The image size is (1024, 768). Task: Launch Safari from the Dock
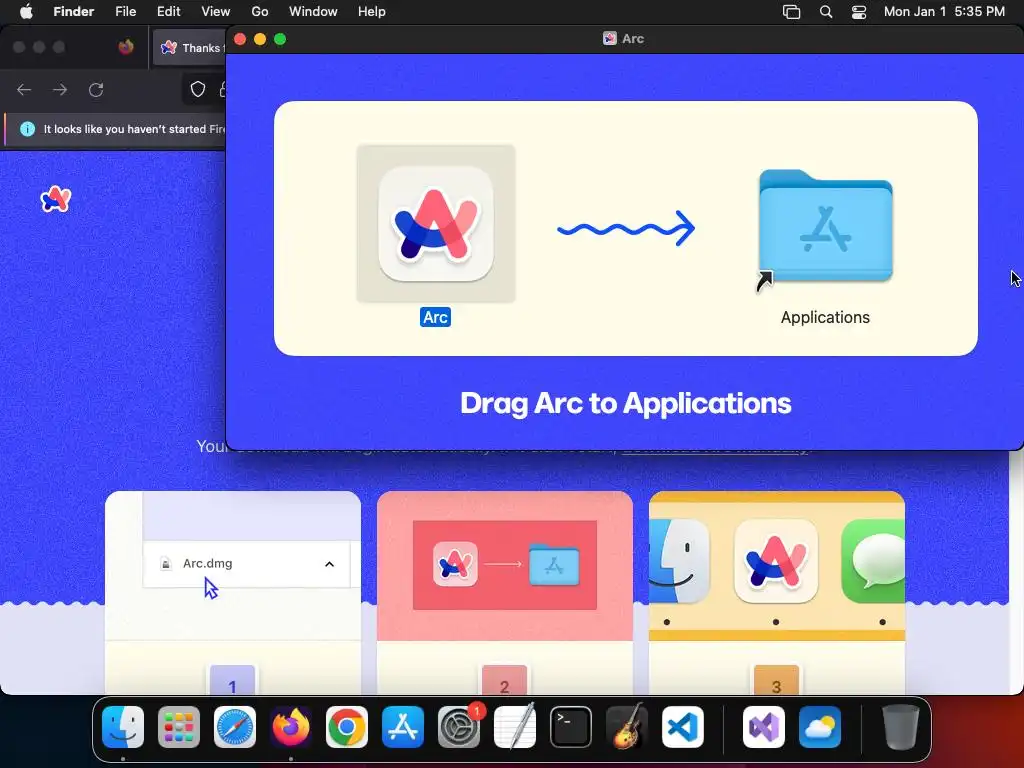tap(235, 727)
